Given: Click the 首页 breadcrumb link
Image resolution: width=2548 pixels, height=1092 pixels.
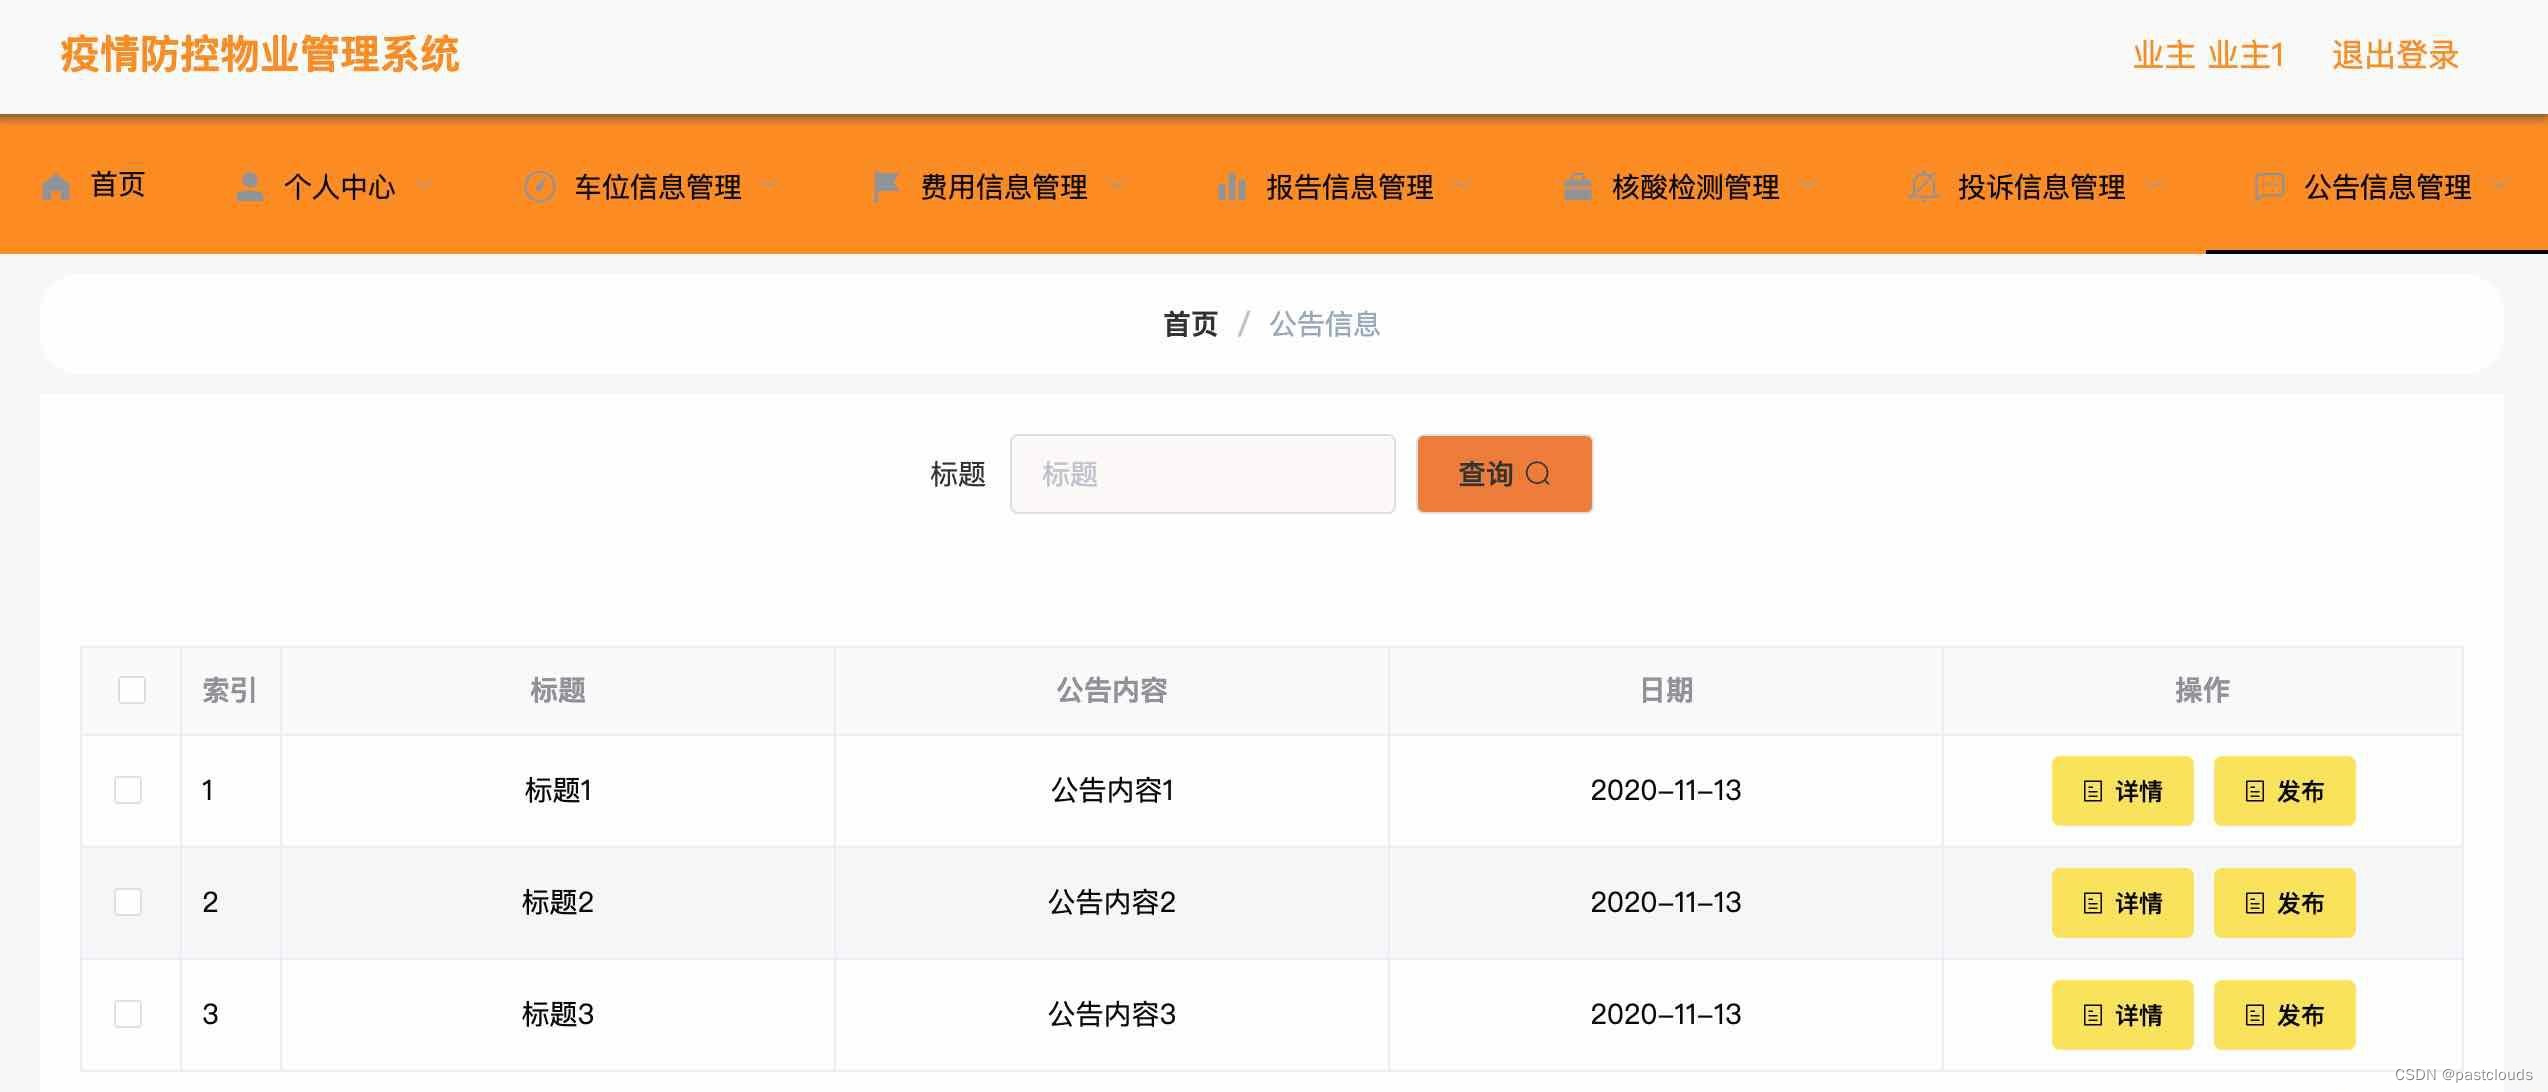Looking at the screenshot, I should click(1190, 324).
